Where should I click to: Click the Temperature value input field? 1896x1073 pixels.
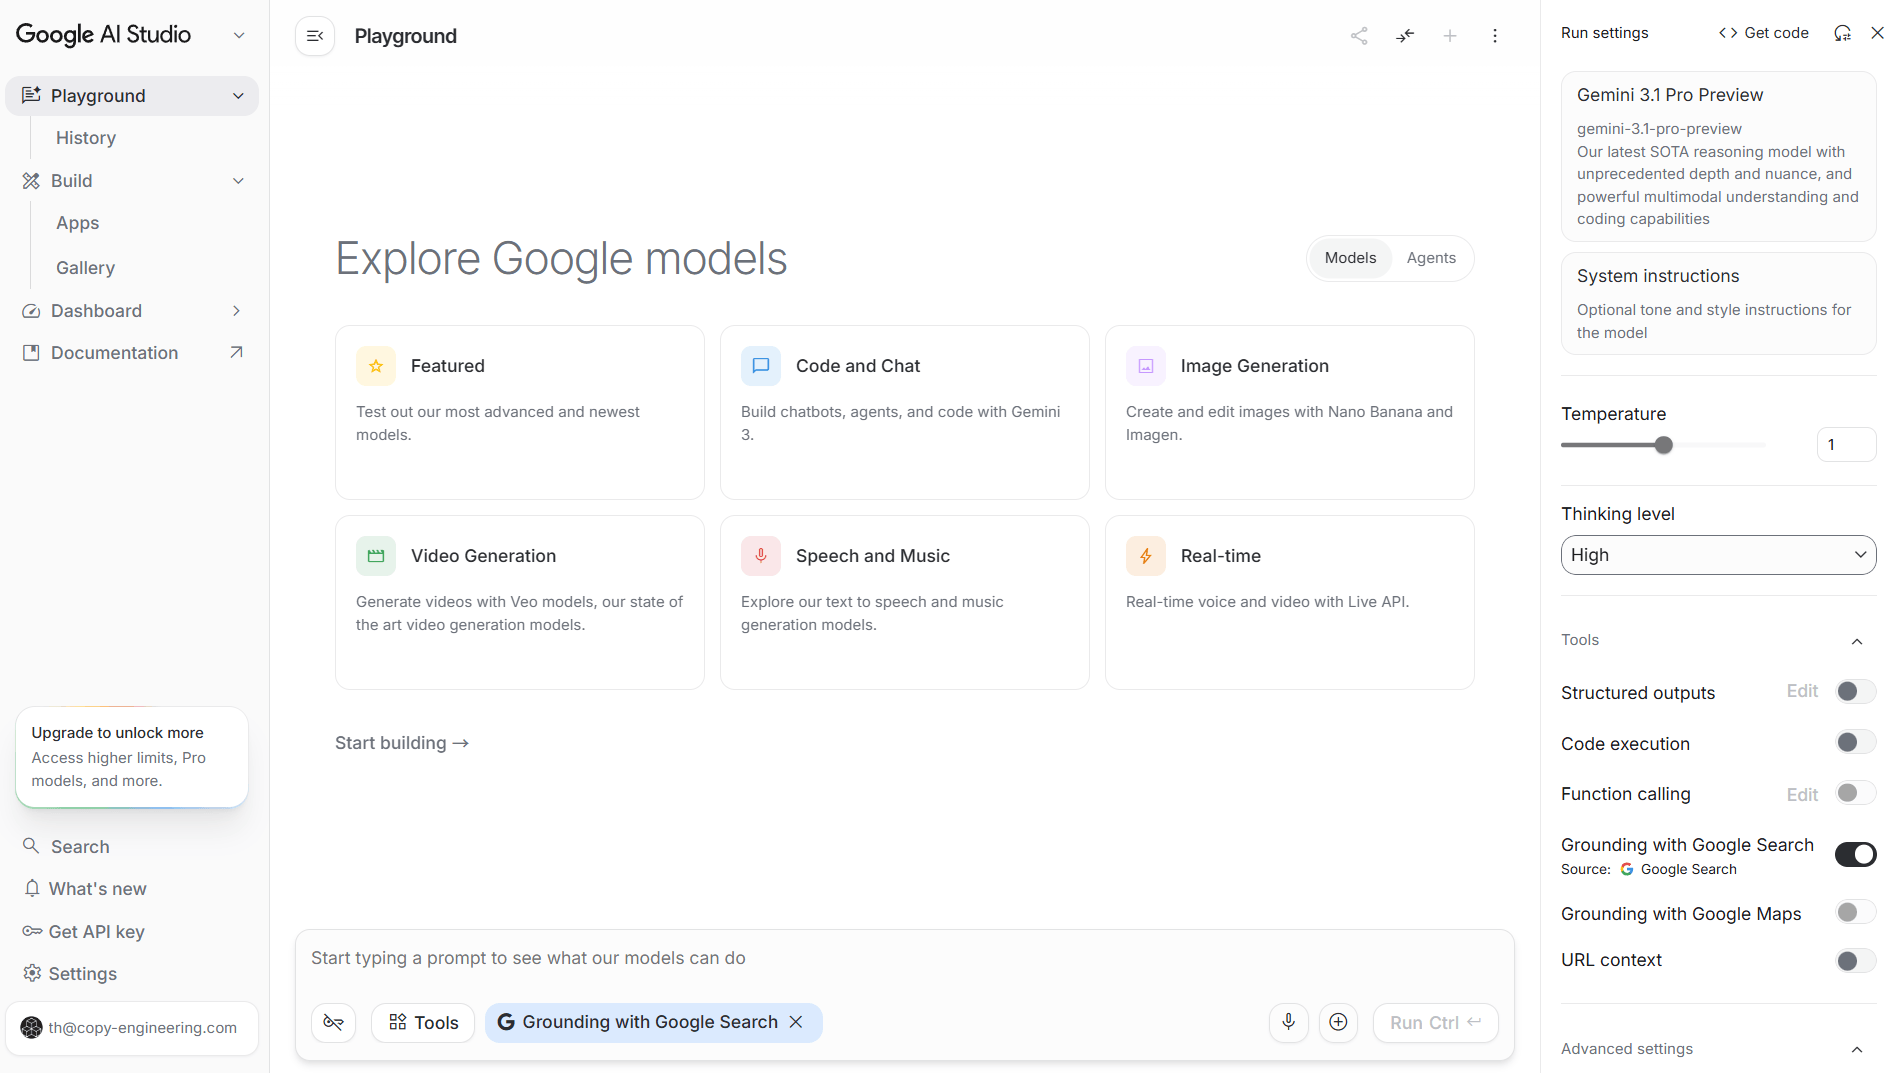[1846, 445]
